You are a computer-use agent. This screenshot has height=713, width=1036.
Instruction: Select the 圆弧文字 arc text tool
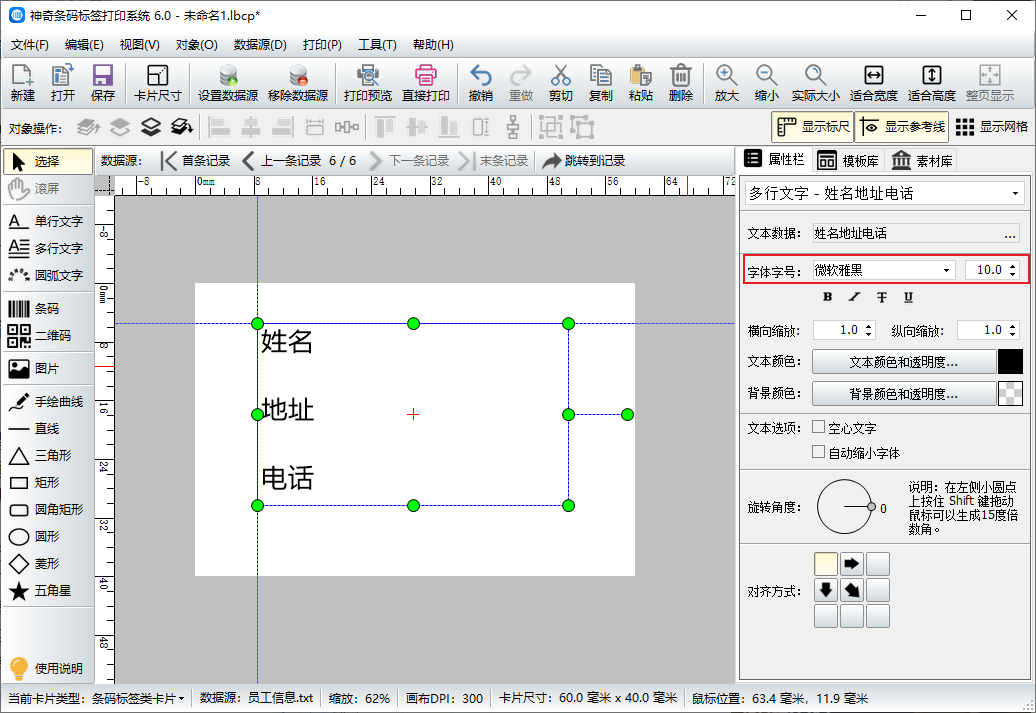click(46, 276)
